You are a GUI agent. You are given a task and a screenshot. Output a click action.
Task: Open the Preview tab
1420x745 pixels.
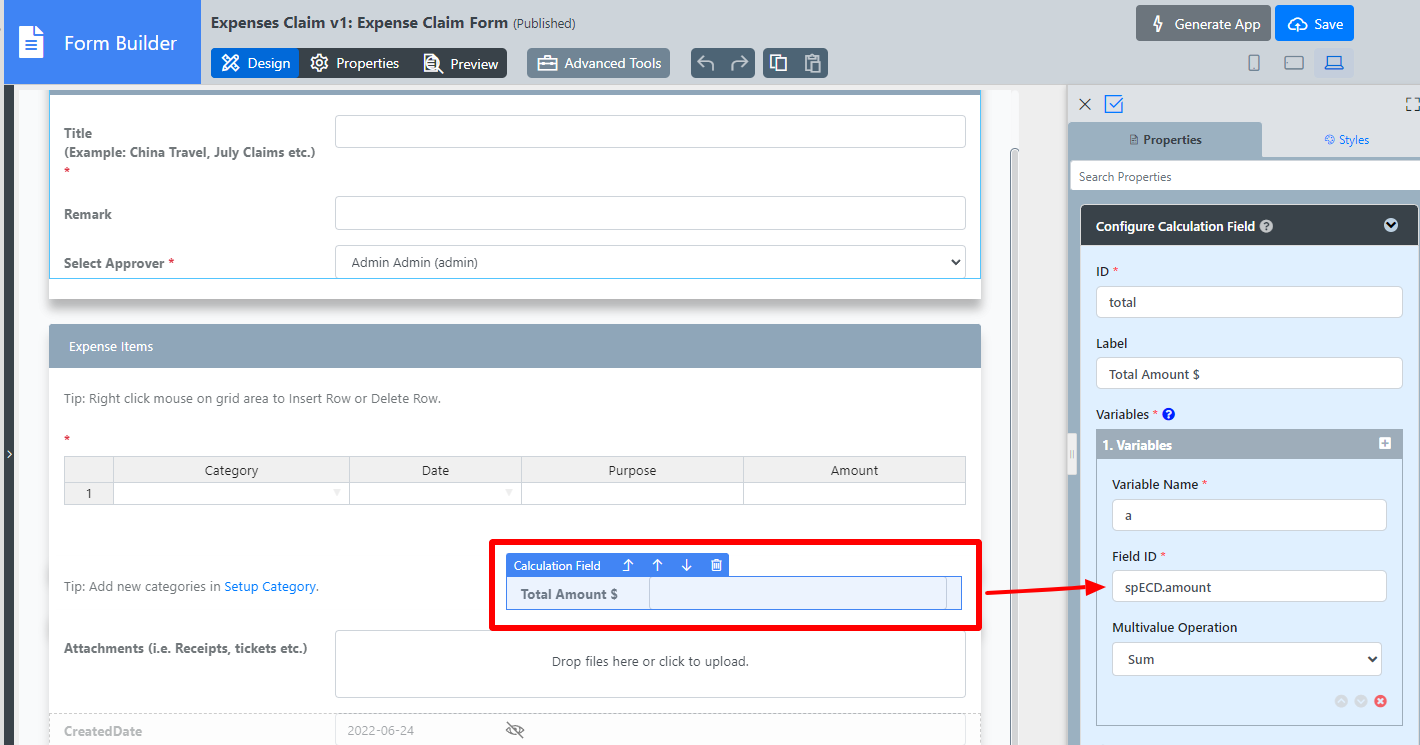click(x=461, y=63)
